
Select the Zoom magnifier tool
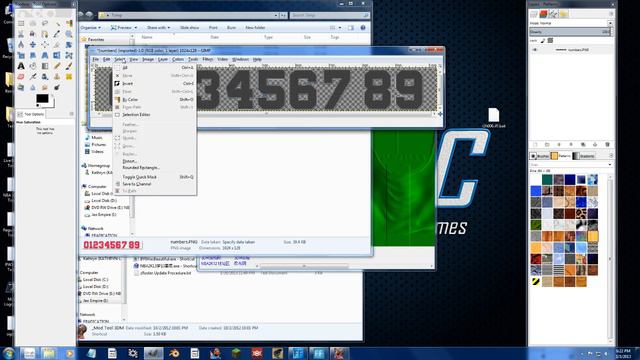pos(69,34)
